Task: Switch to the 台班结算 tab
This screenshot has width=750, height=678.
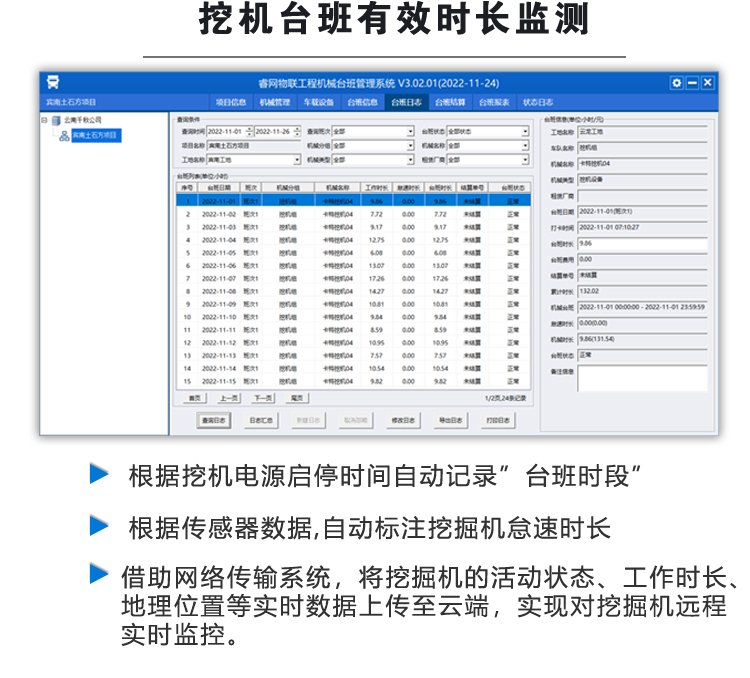Action: (x=449, y=102)
